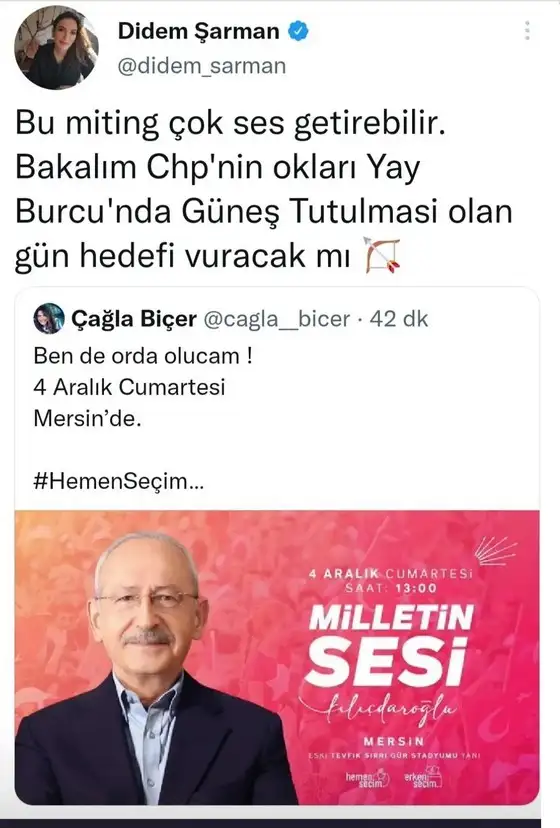Click the main tweet text about miting
This screenshot has height=828, width=560.
[x=264, y=190]
